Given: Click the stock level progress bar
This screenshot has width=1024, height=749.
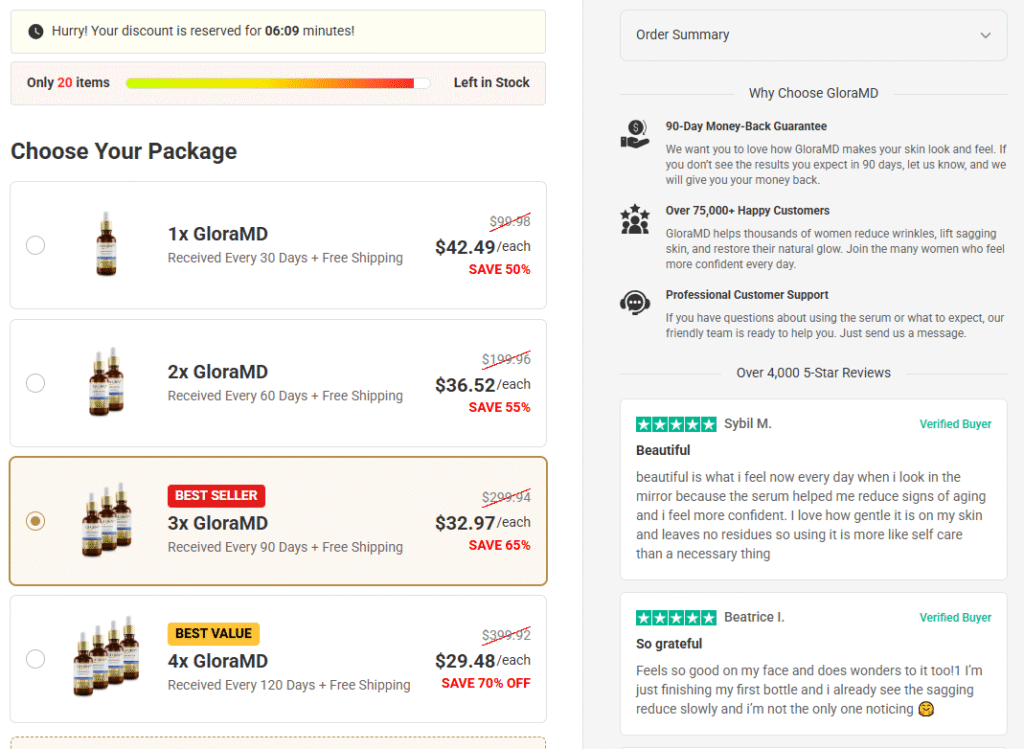Looking at the screenshot, I should click(x=278, y=83).
